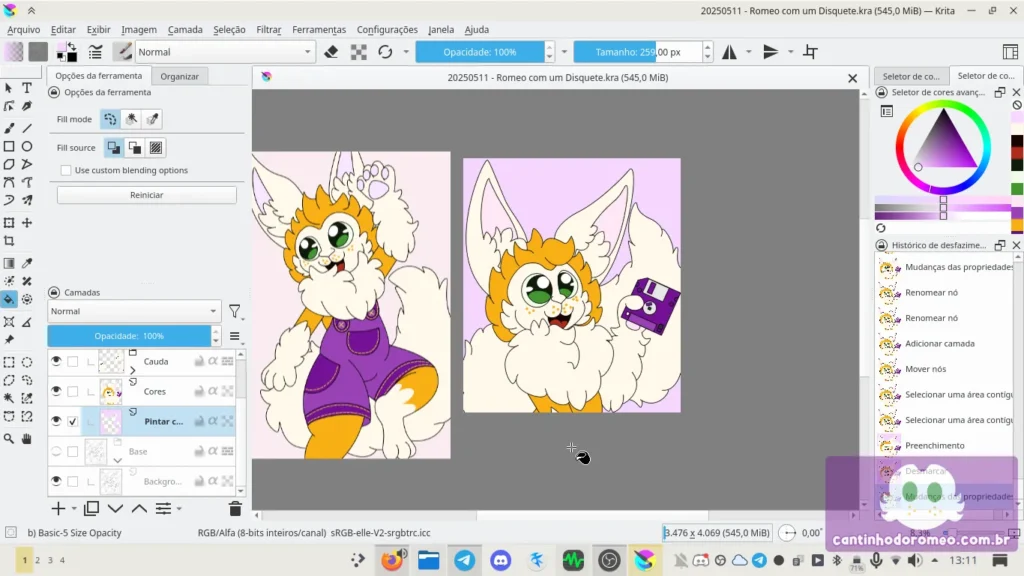Expand the add layer dropdown arrow
This screenshot has width=1024, height=576.
point(74,508)
